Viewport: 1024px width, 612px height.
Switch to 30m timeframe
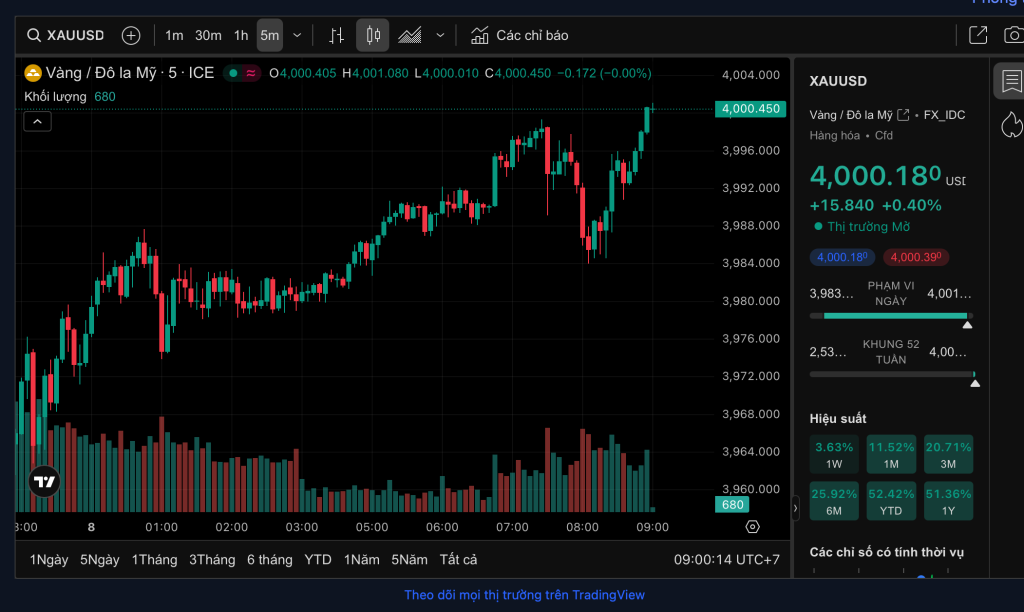point(208,35)
